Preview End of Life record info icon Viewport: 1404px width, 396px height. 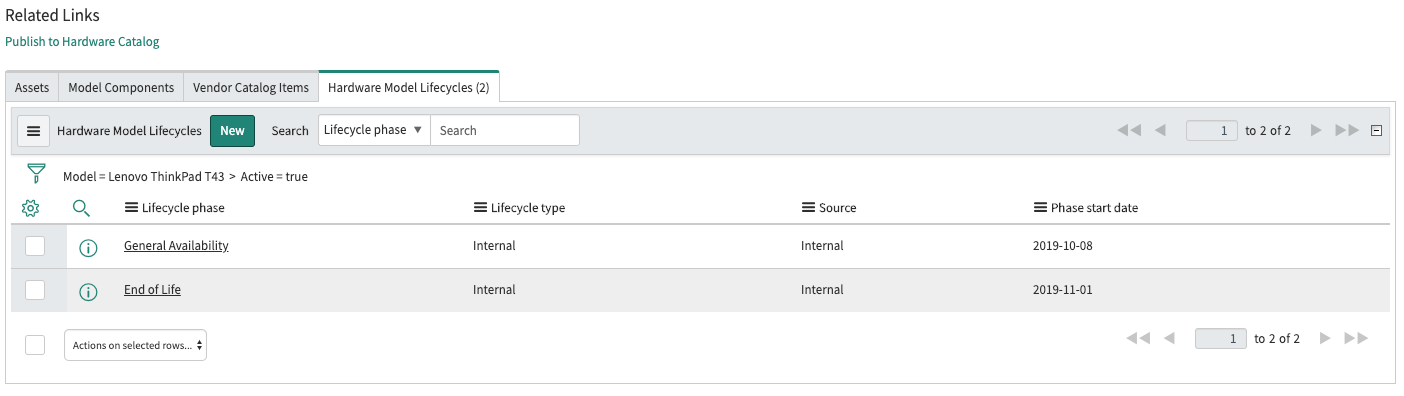click(88, 292)
